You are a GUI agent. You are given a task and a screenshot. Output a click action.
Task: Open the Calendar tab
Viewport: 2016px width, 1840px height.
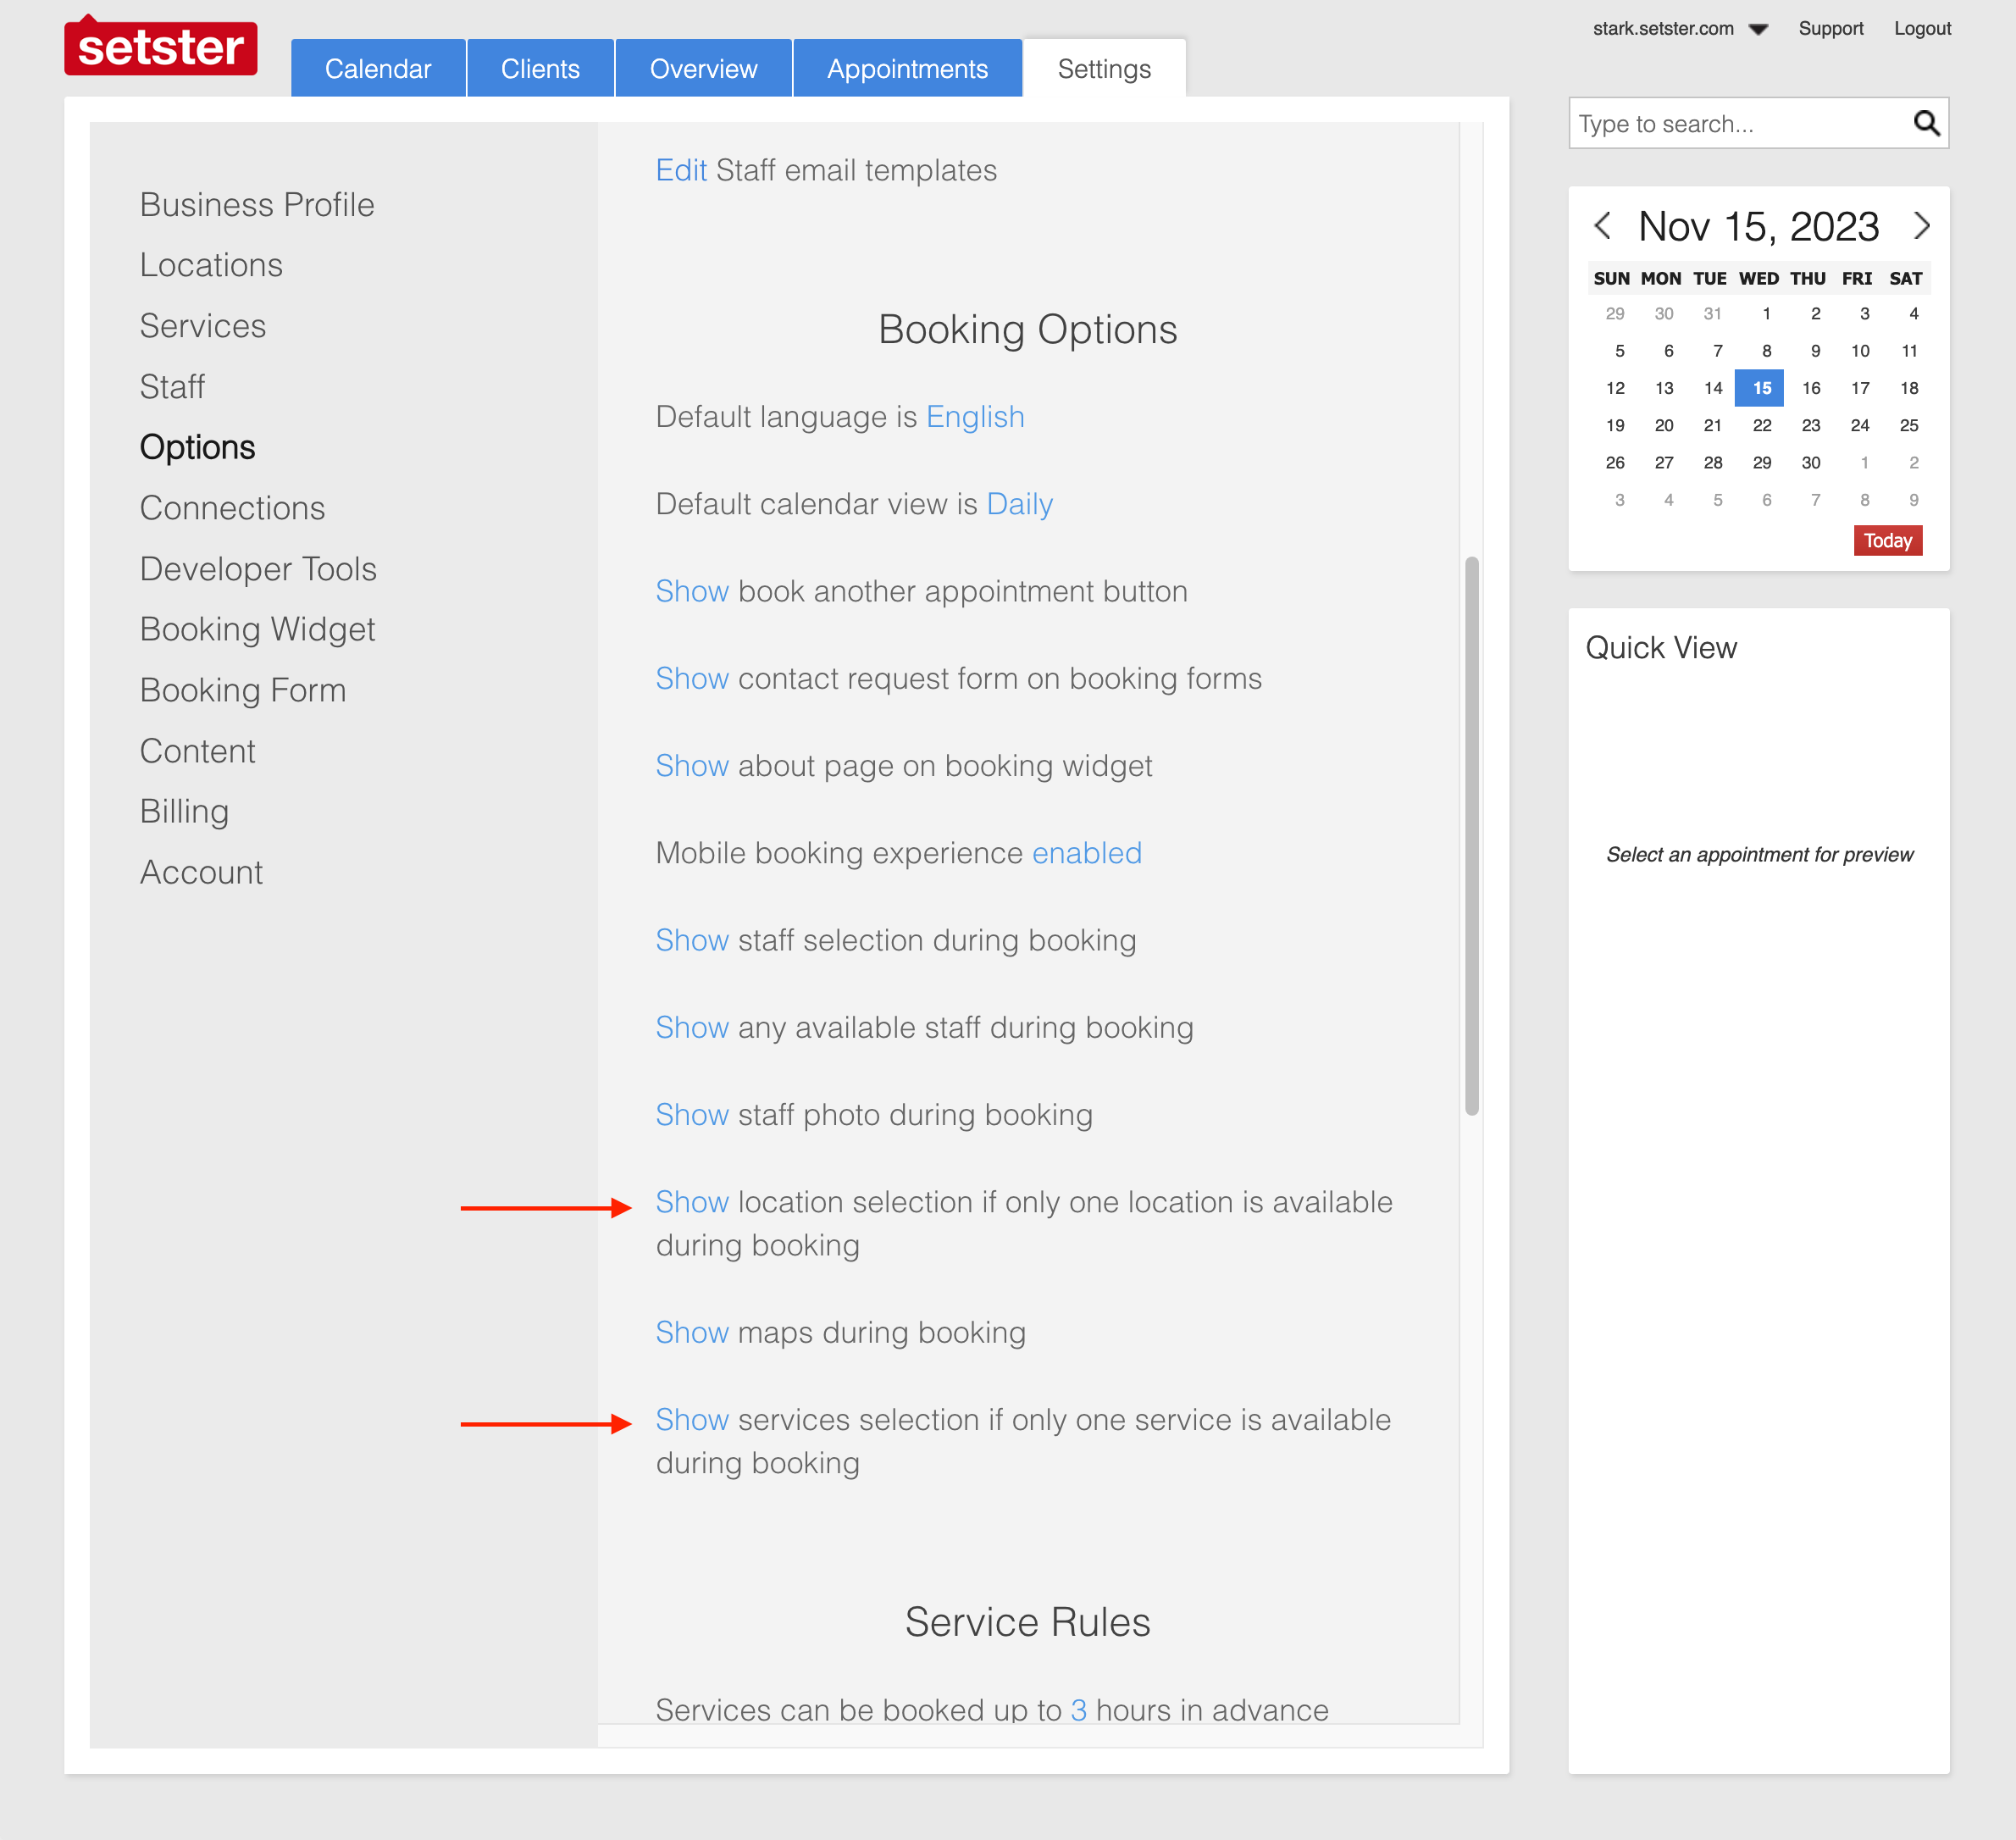(x=378, y=68)
